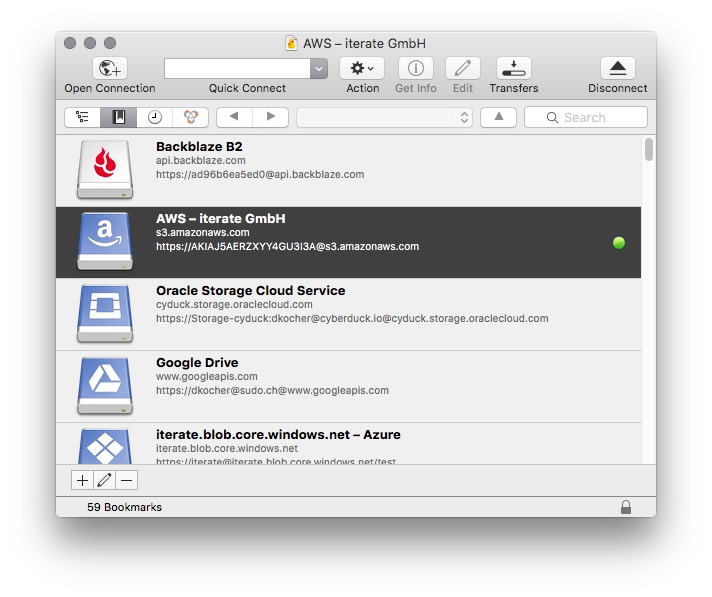Image resolution: width=712 pixels, height=597 pixels.
Task: Click the Get Info toolbar icon
Action: pos(415,68)
